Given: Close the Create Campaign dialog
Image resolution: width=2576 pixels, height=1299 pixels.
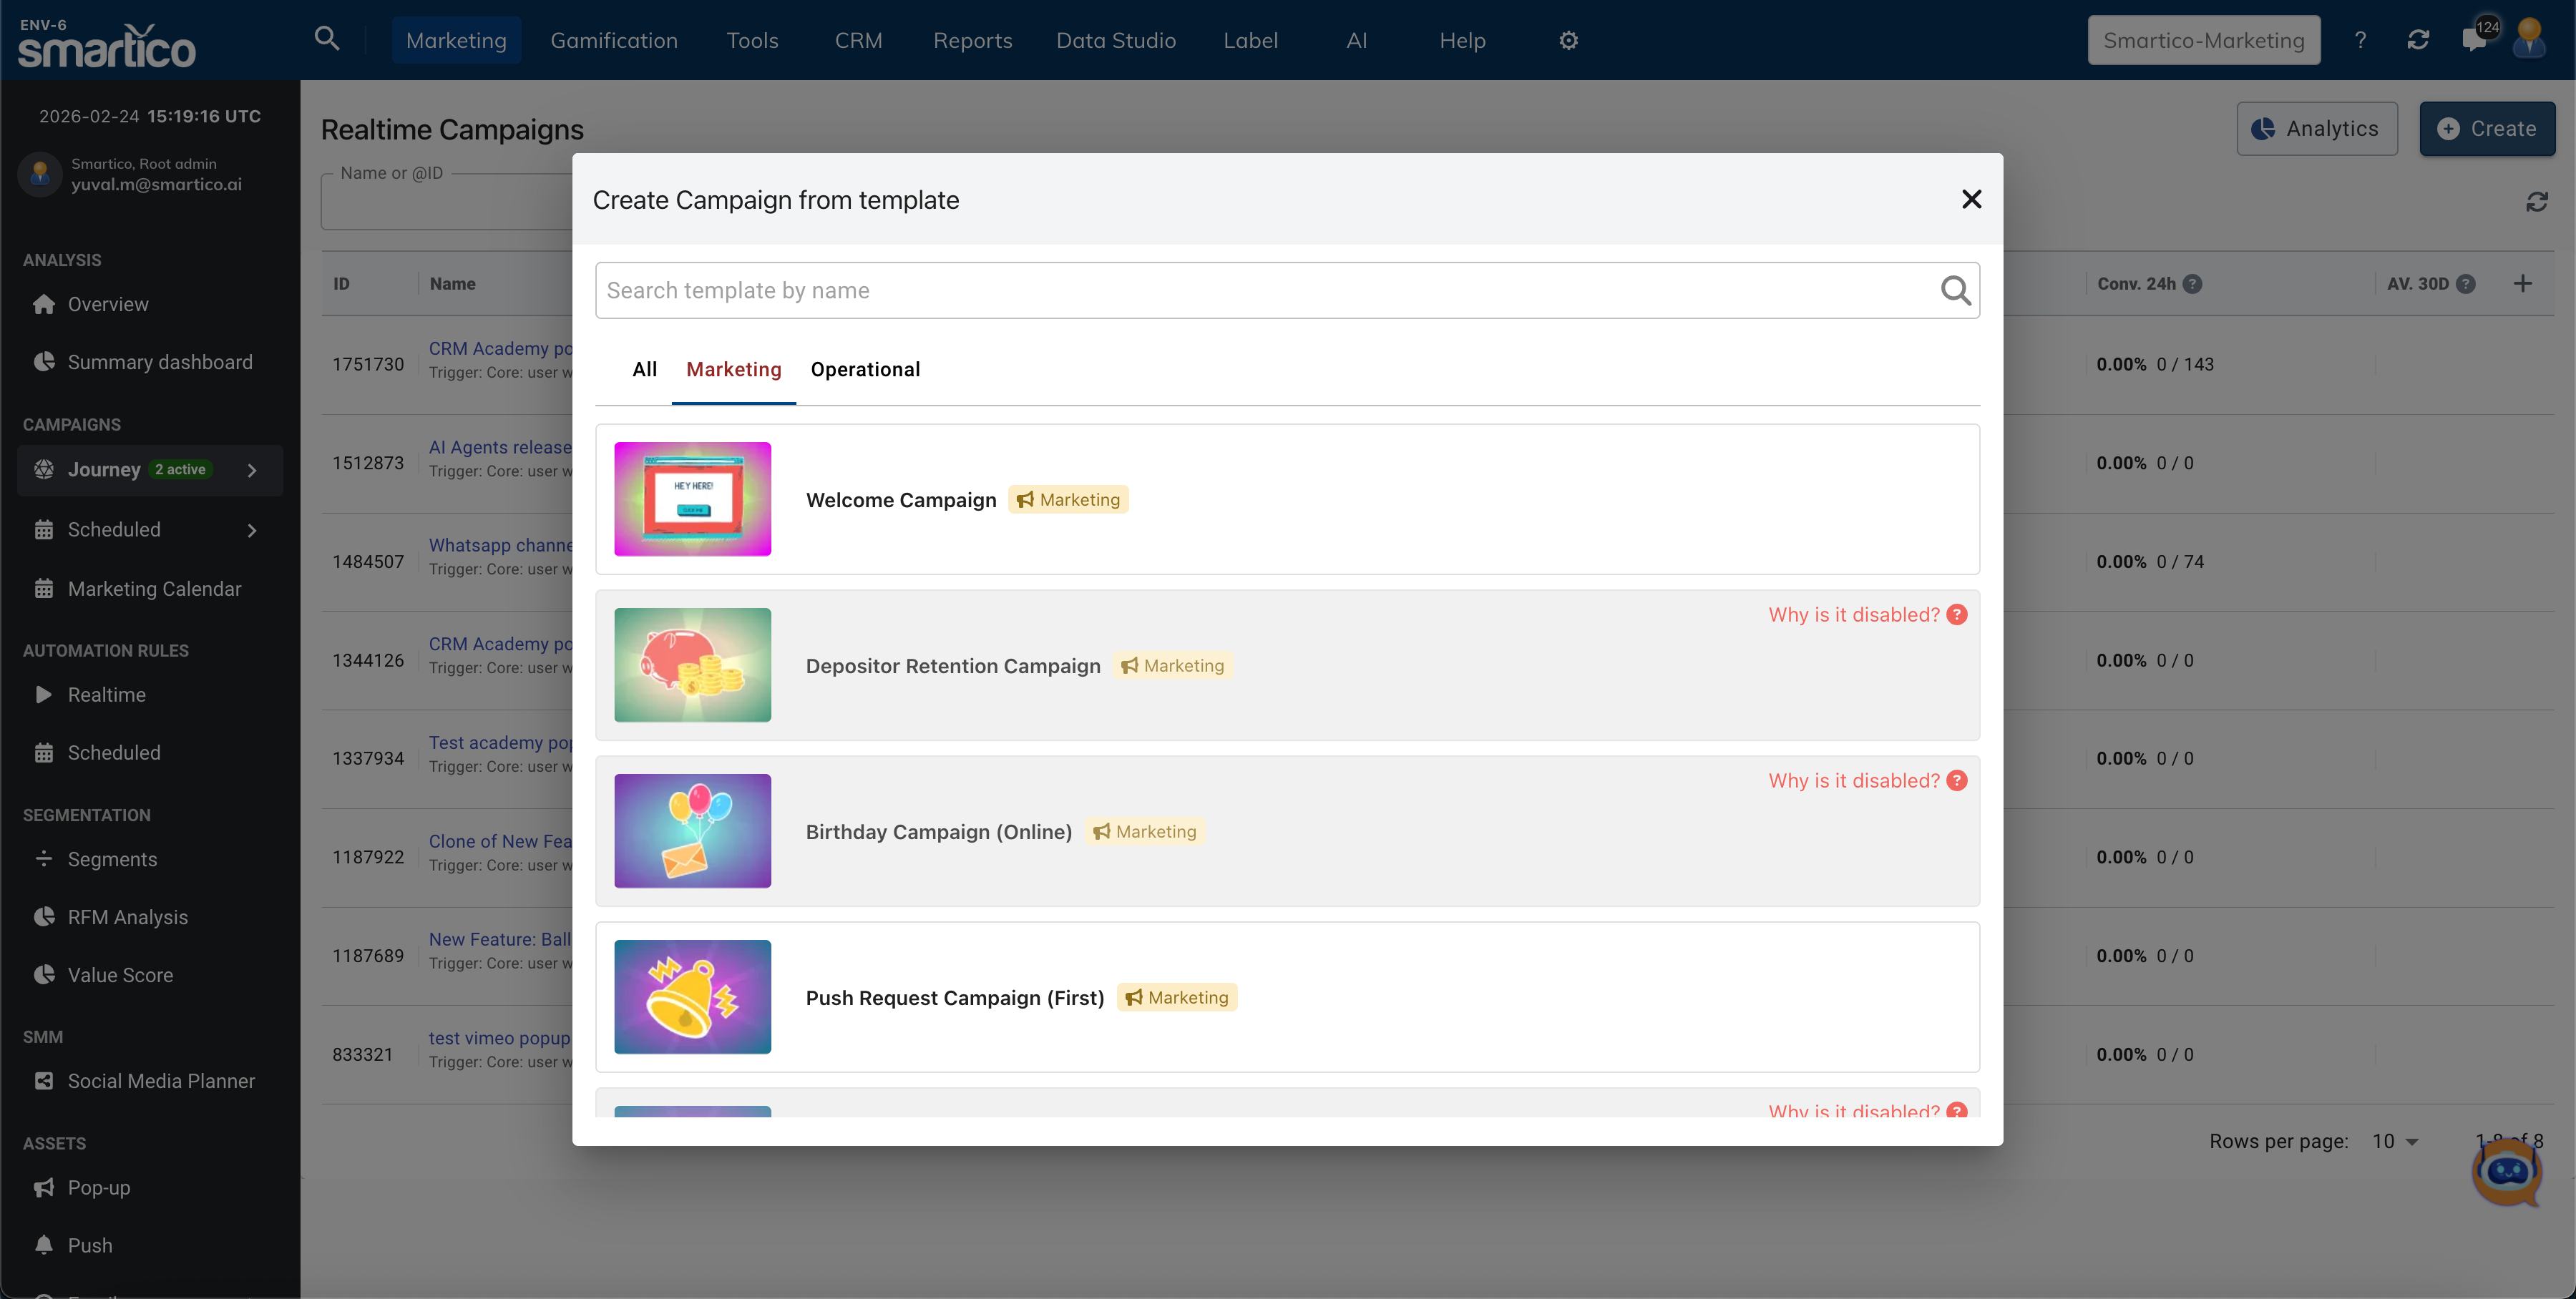Looking at the screenshot, I should tap(1971, 199).
